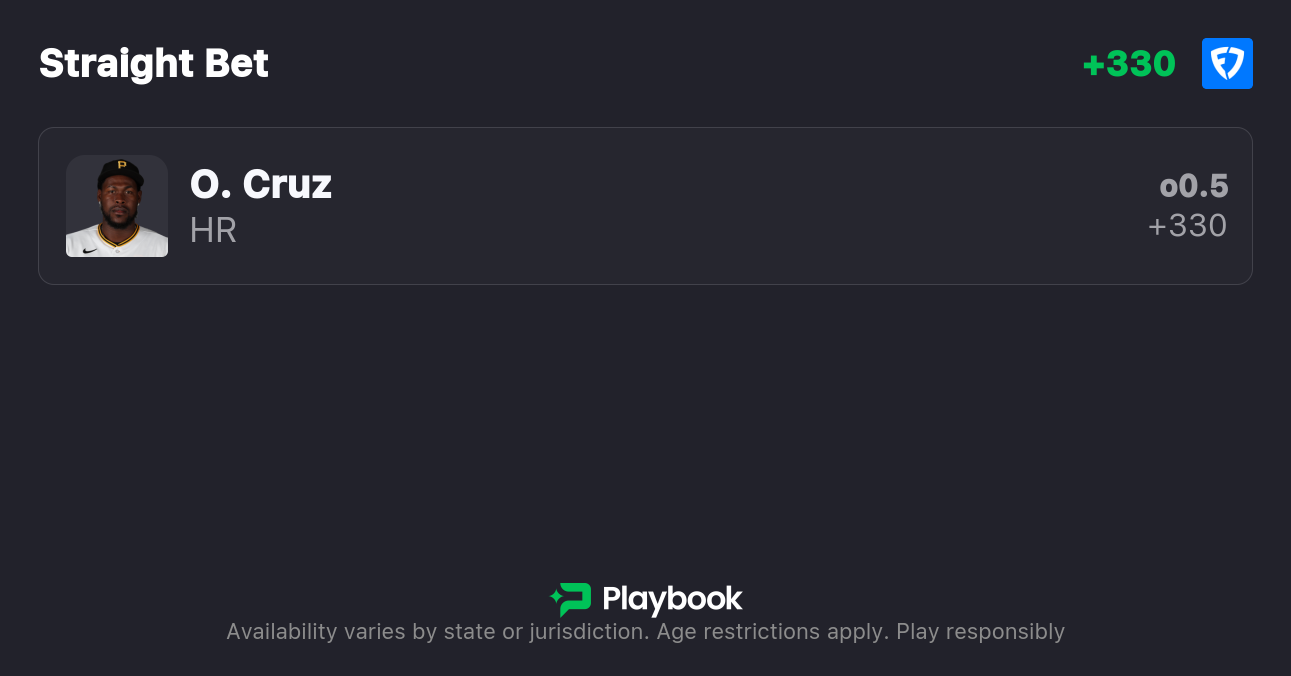Click the +330 odds on the bet card
The height and width of the screenshot is (676, 1291).
1188,225
